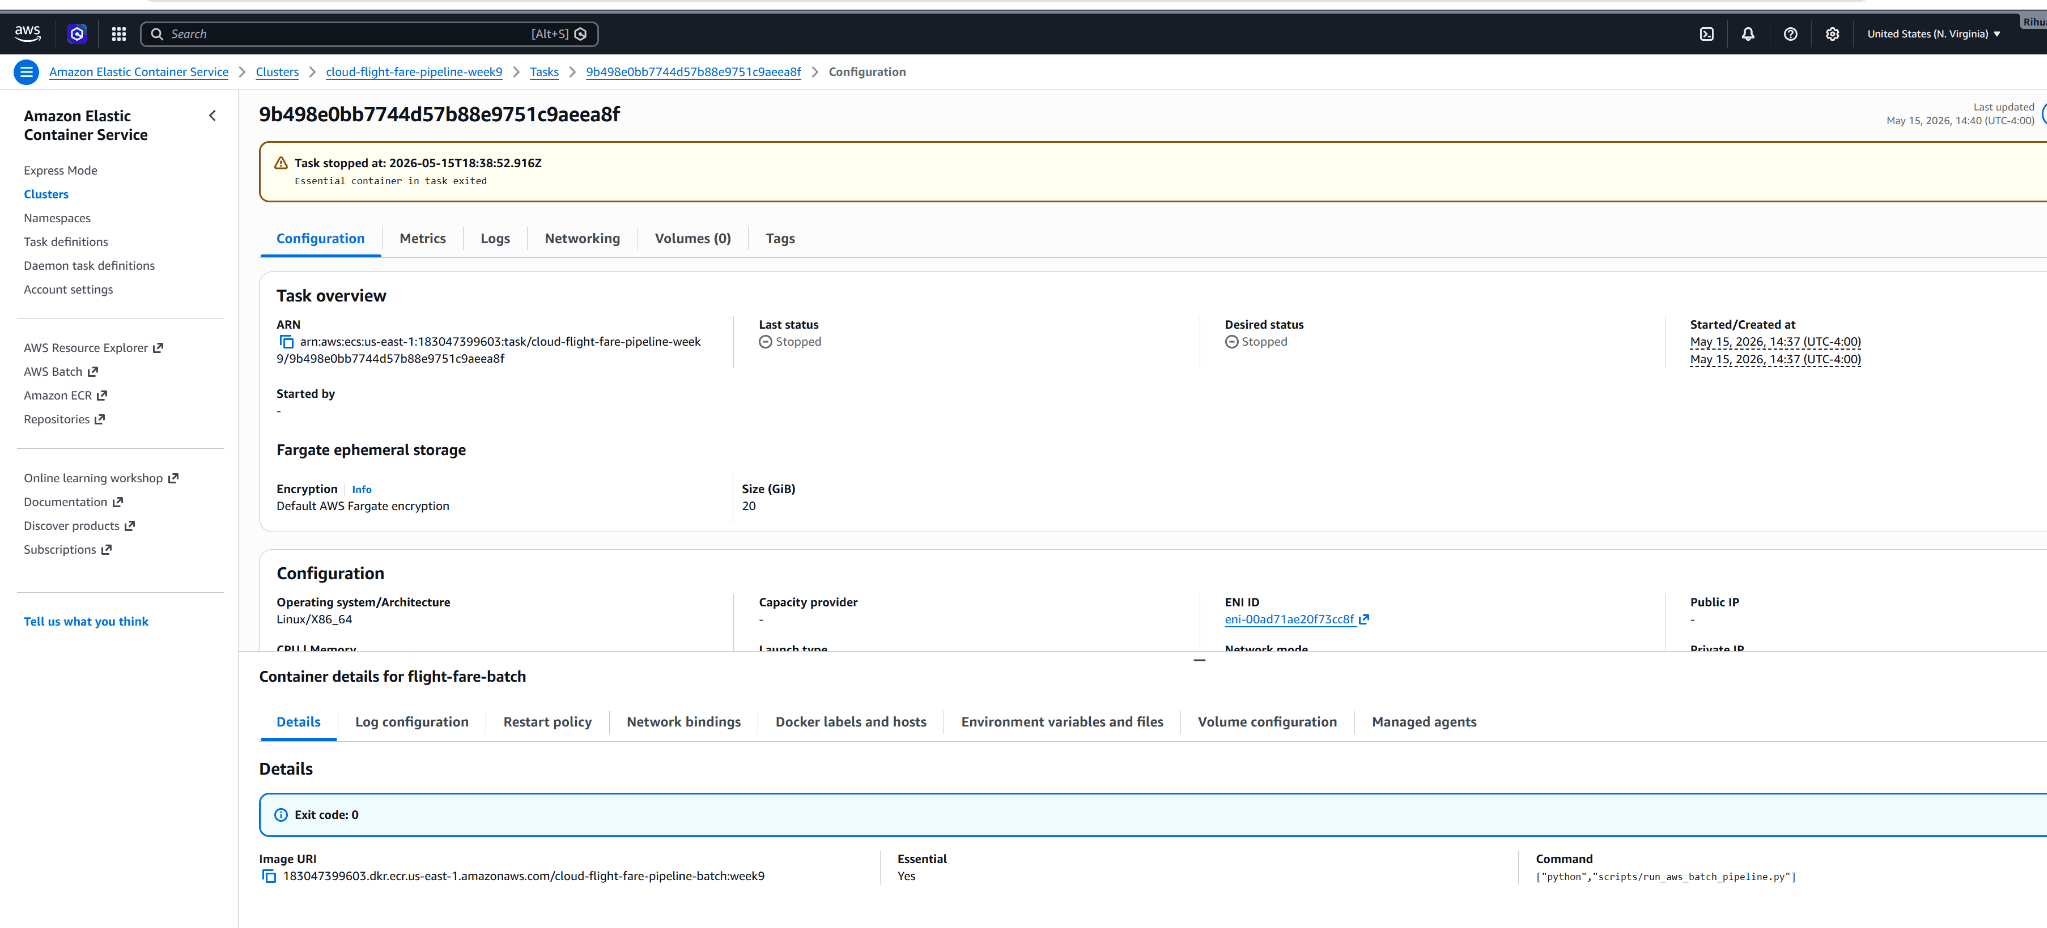Open the Documentation external link

[x=73, y=502]
